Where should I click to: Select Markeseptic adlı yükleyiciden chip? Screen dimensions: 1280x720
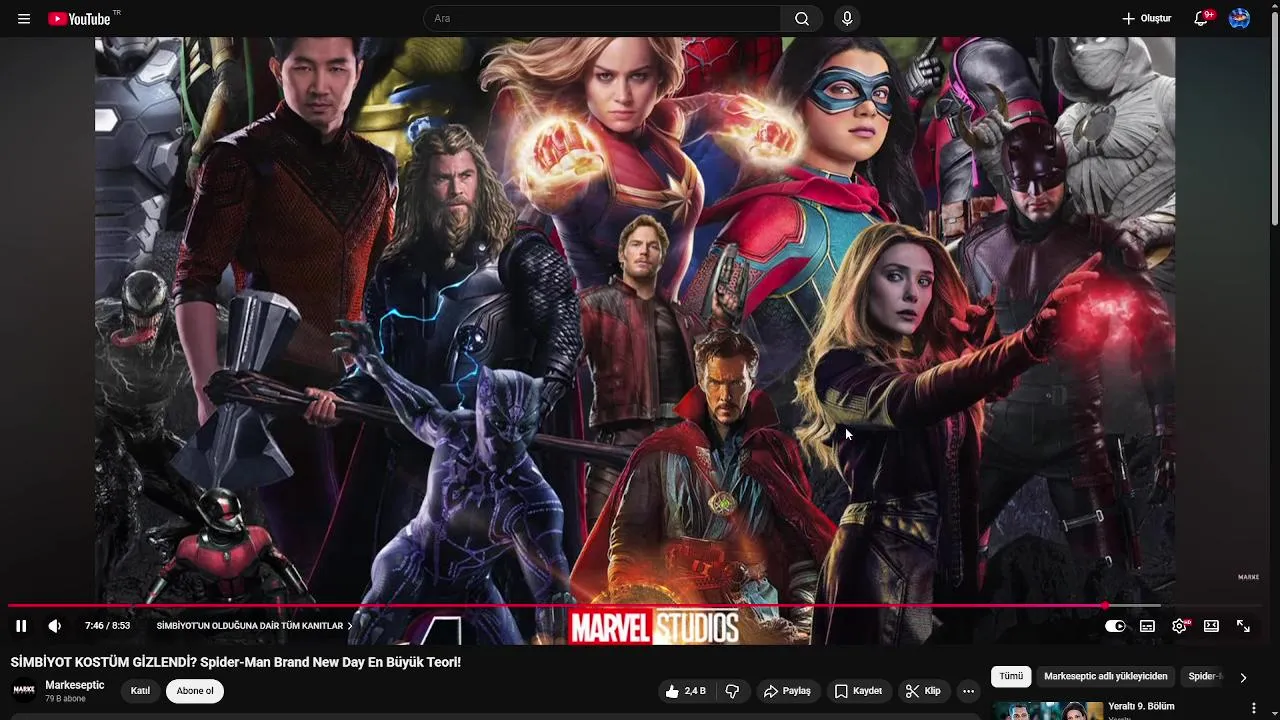click(1106, 677)
